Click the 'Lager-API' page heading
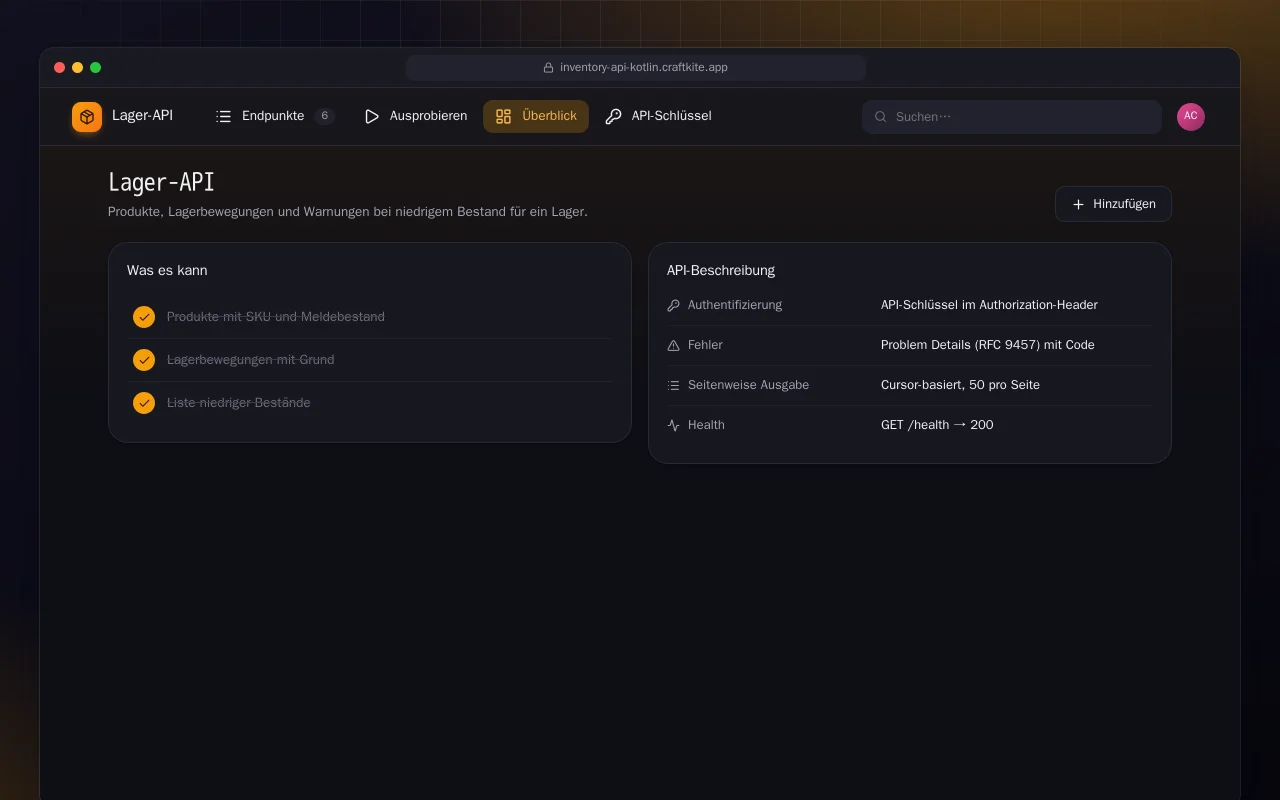 coord(161,183)
